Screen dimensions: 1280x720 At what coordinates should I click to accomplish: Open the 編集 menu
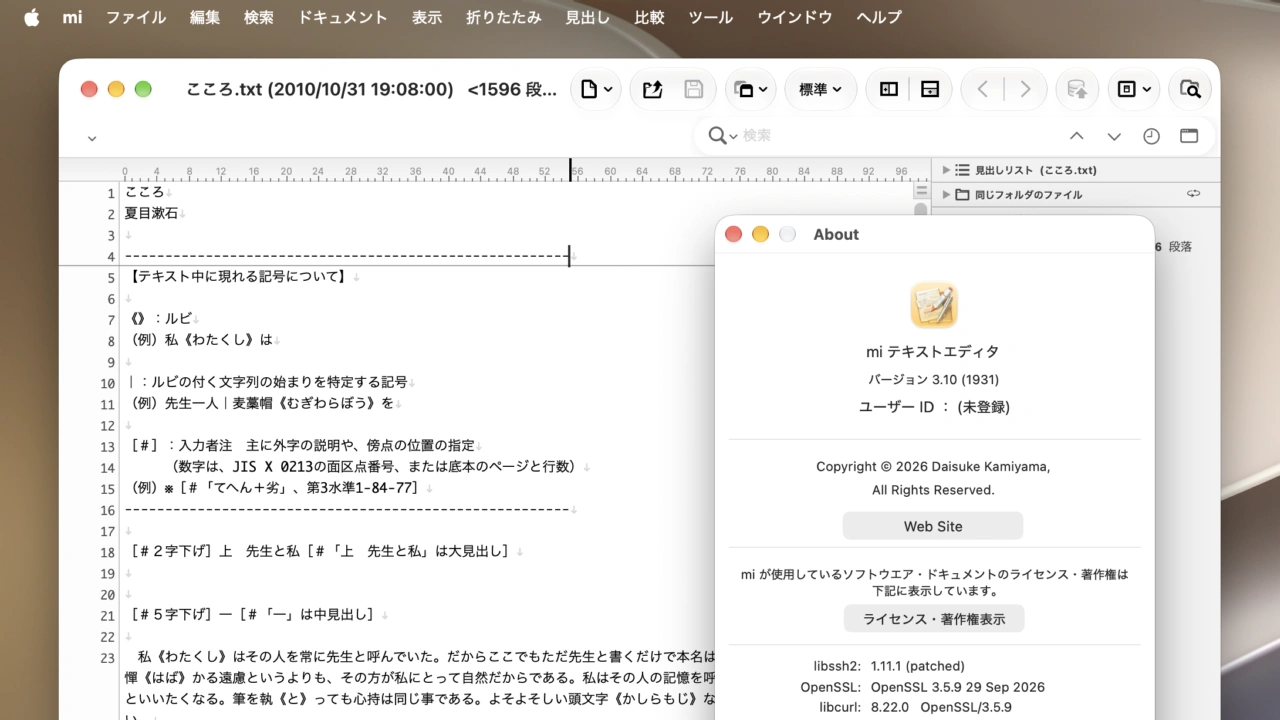click(205, 17)
